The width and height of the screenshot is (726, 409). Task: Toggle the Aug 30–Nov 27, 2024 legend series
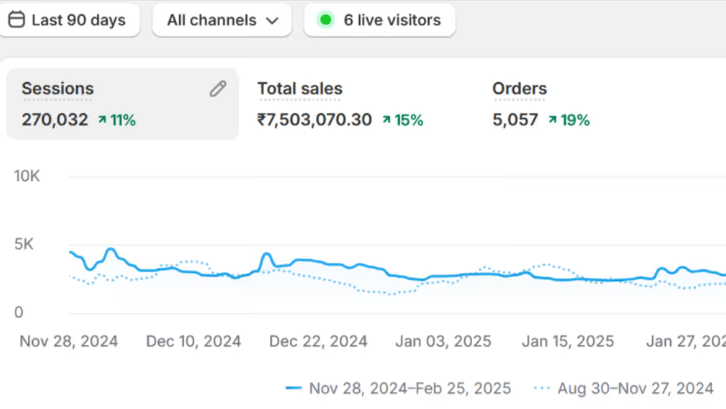[636, 388]
